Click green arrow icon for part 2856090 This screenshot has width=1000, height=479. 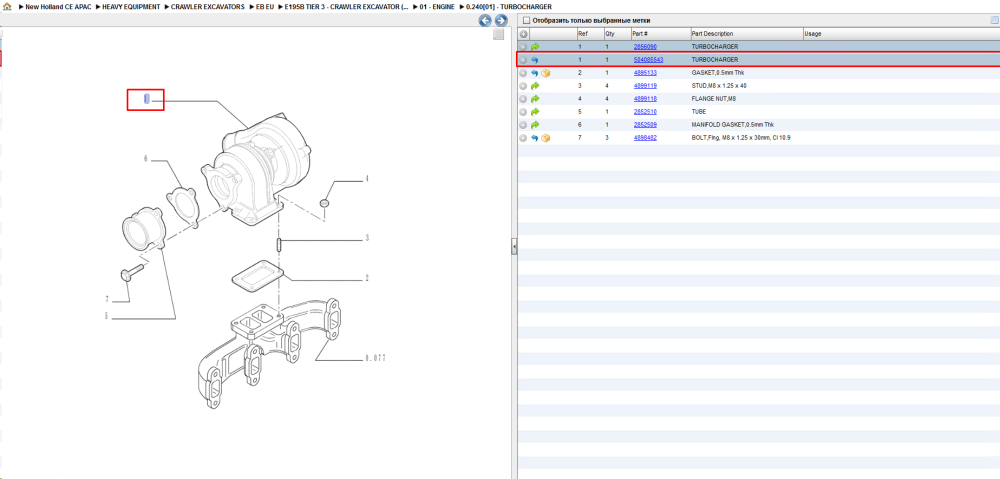click(535, 47)
